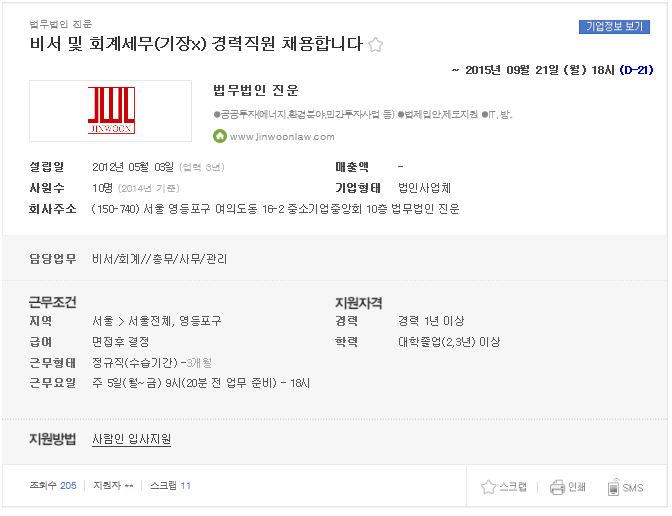Click the 조회수 205 view count
672x516 pixels.
[x=53, y=486]
